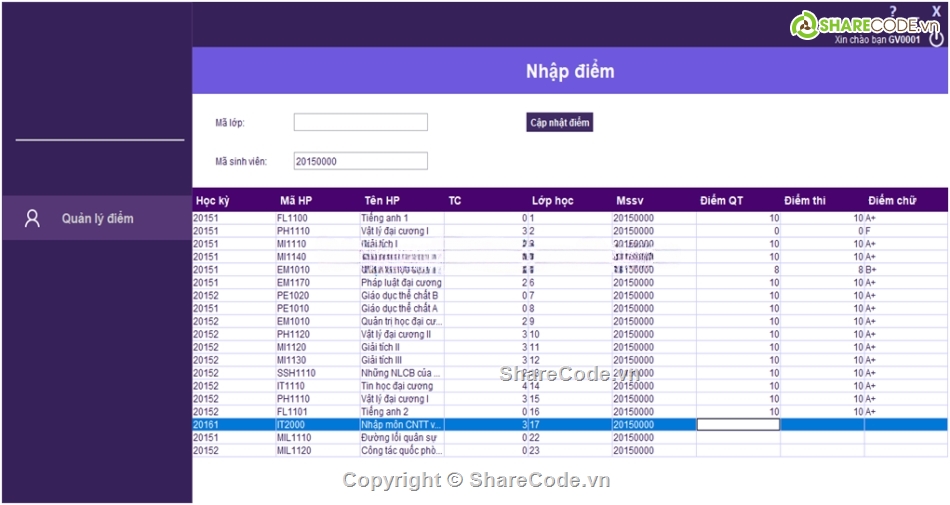This screenshot has height=505, width=950.
Task: Click the Điểm QT cell in MIL1110 row
Action: tap(738, 437)
